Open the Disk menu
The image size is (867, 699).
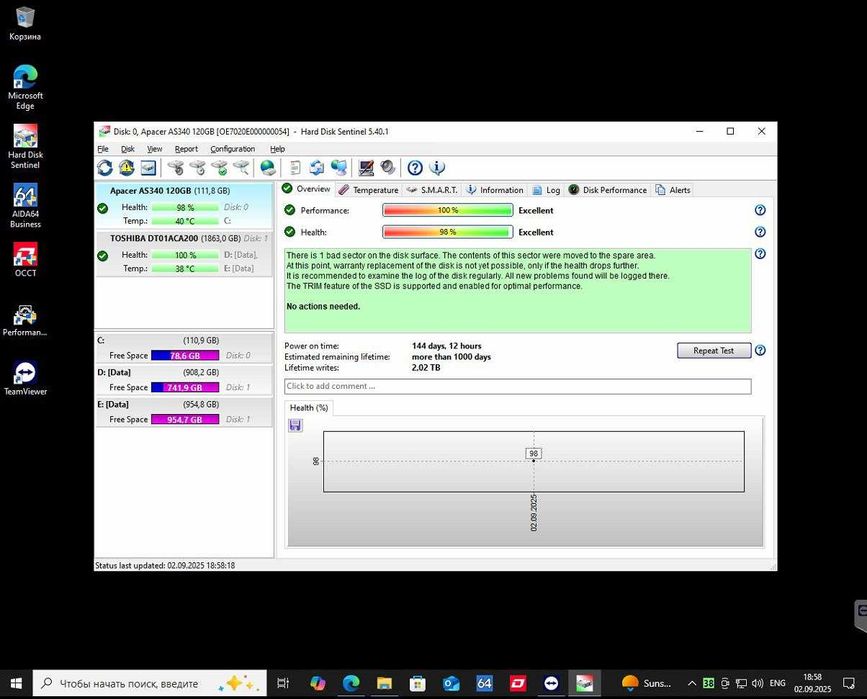tap(128, 149)
